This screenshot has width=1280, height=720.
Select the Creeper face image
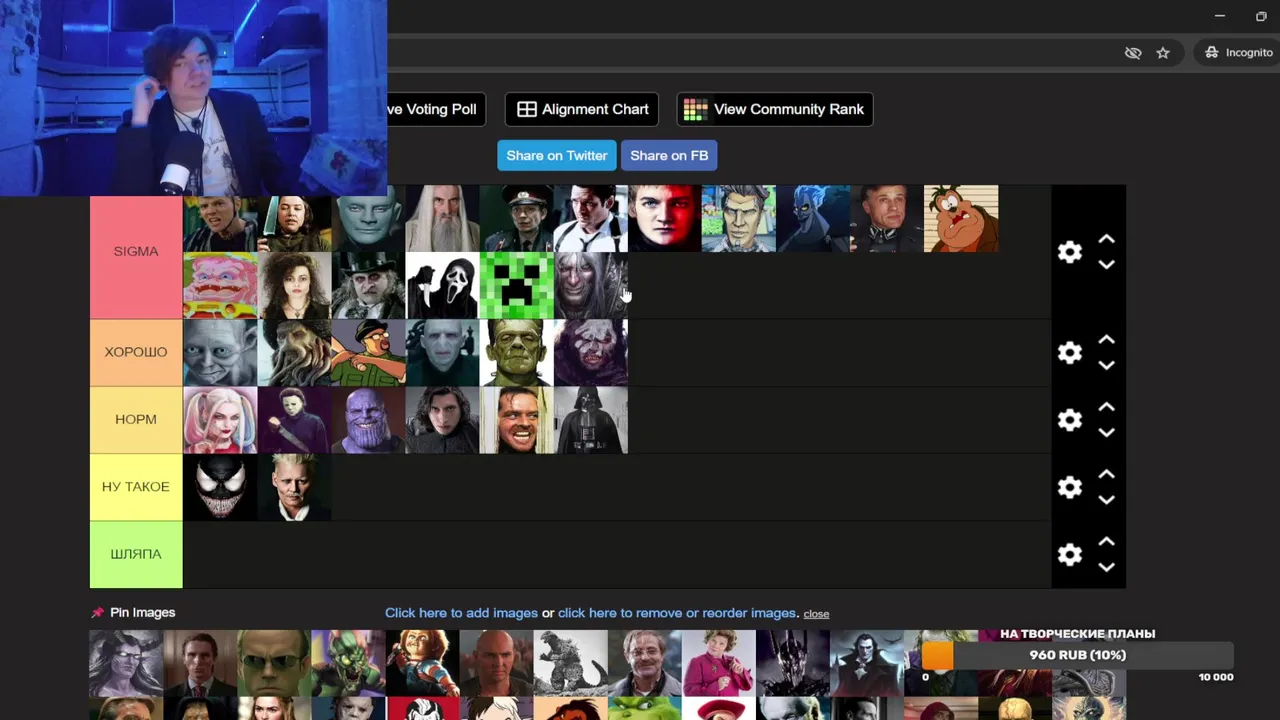517,285
